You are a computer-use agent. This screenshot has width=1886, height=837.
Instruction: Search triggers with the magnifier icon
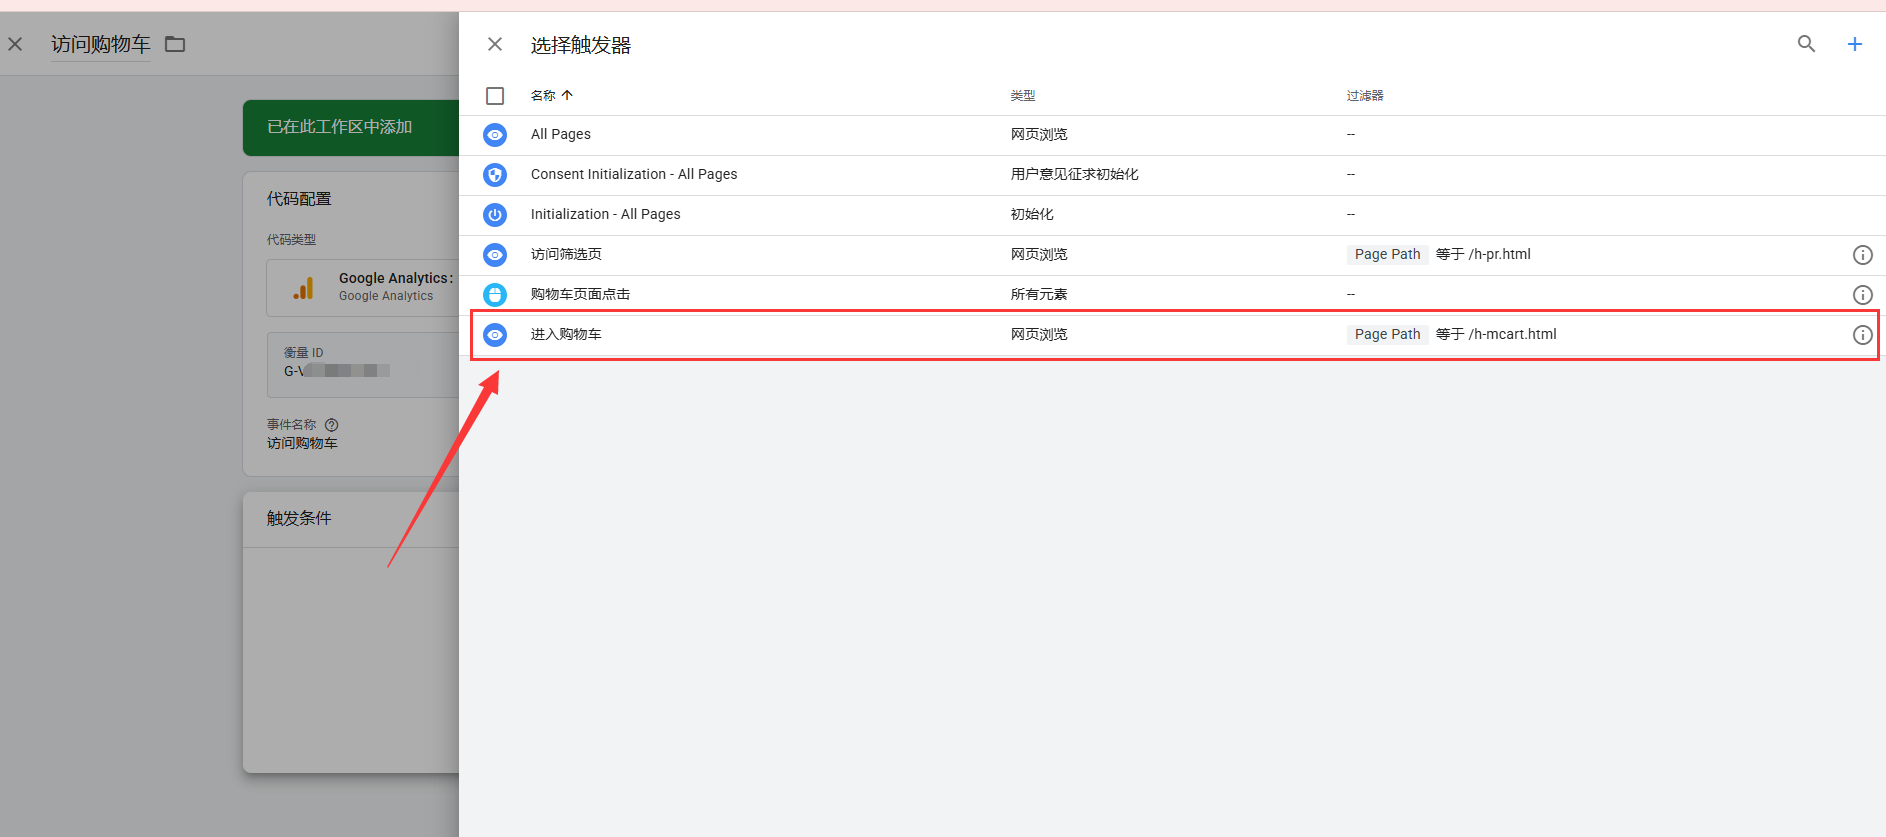(1806, 44)
